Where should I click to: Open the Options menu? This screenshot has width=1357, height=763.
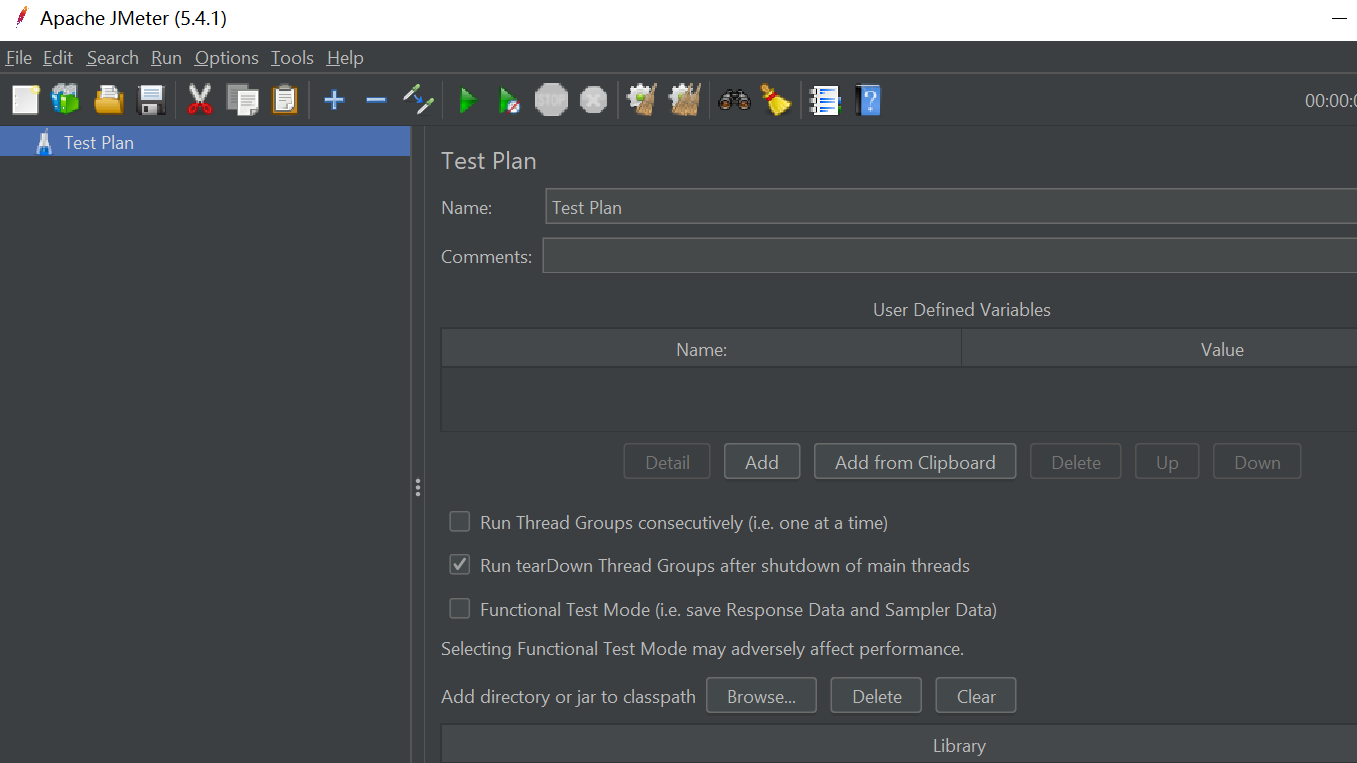(226, 58)
